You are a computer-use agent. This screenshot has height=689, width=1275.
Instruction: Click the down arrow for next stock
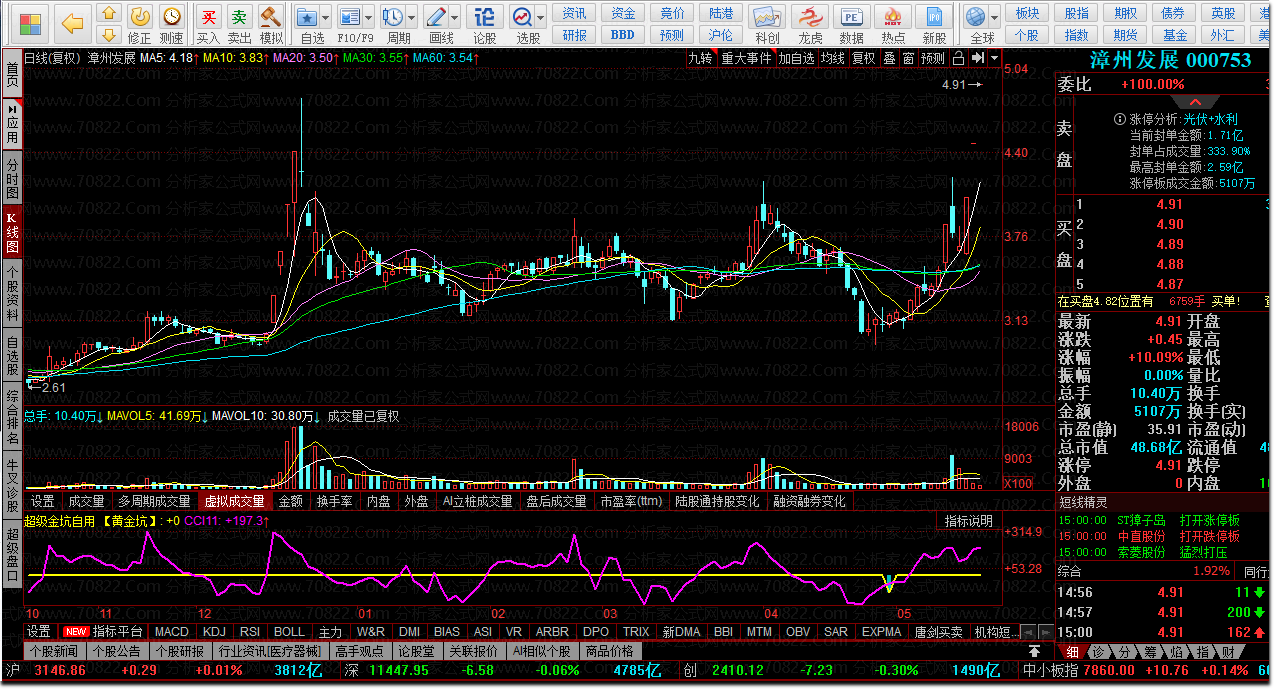click(110, 36)
